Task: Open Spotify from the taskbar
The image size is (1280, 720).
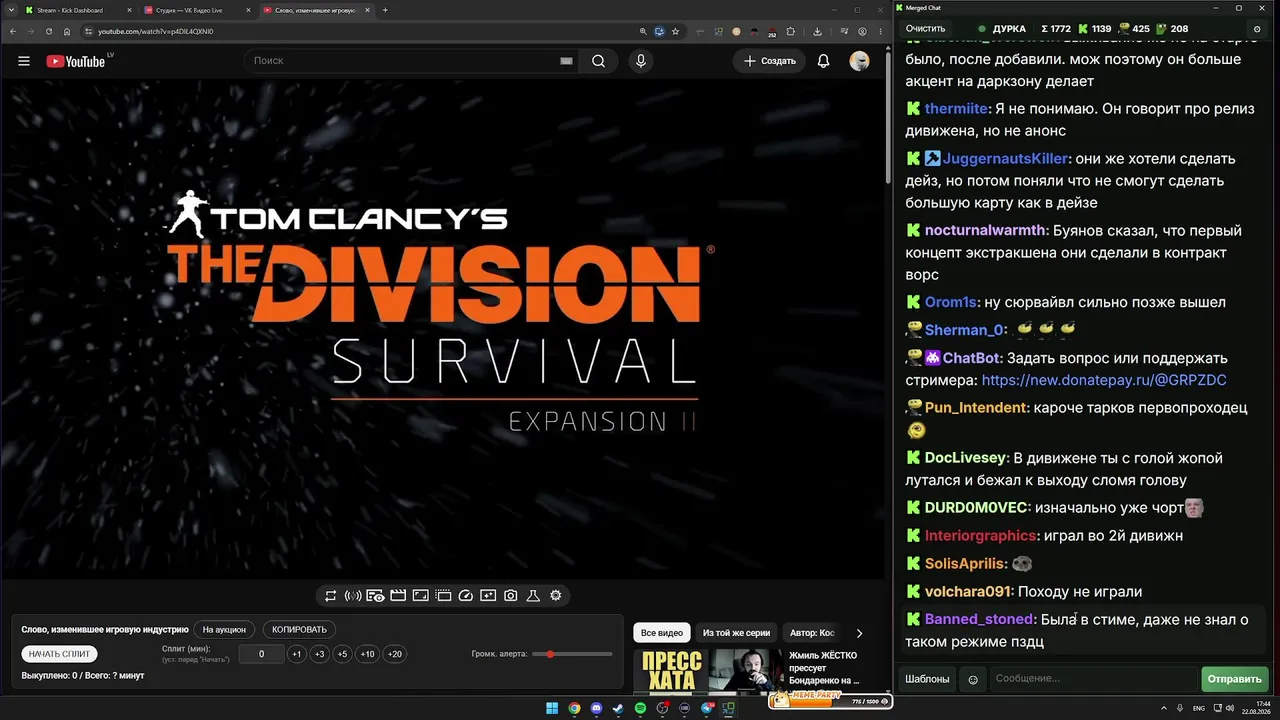Action: click(641, 708)
